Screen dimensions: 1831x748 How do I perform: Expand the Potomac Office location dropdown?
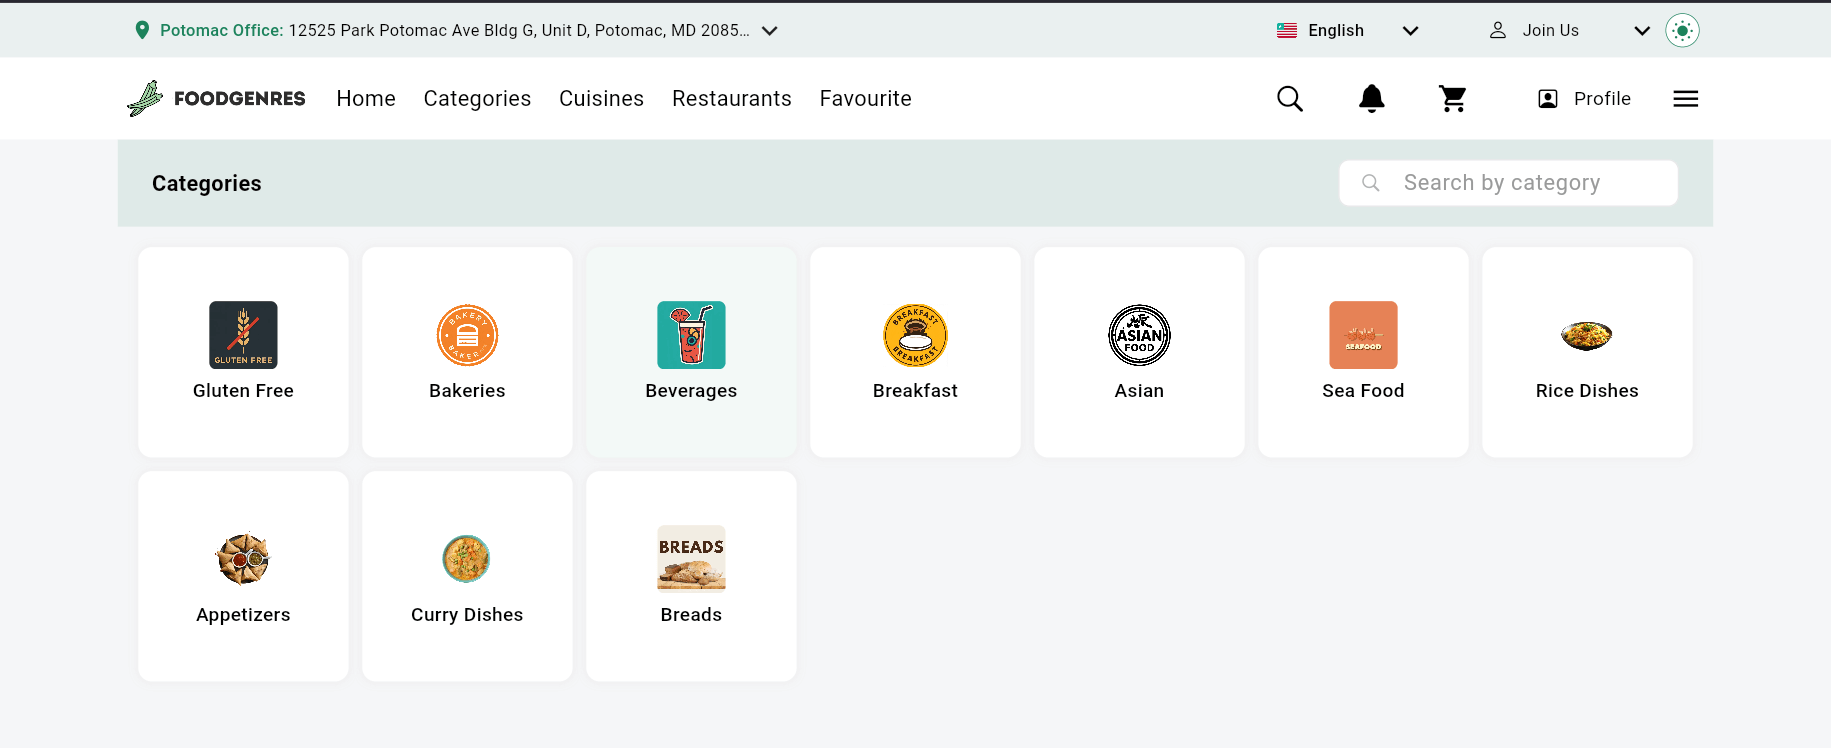[x=770, y=31]
